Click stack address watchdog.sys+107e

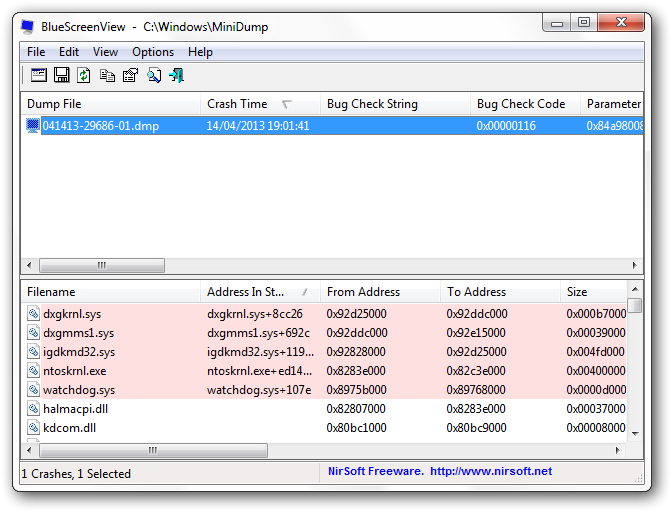[259, 389]
